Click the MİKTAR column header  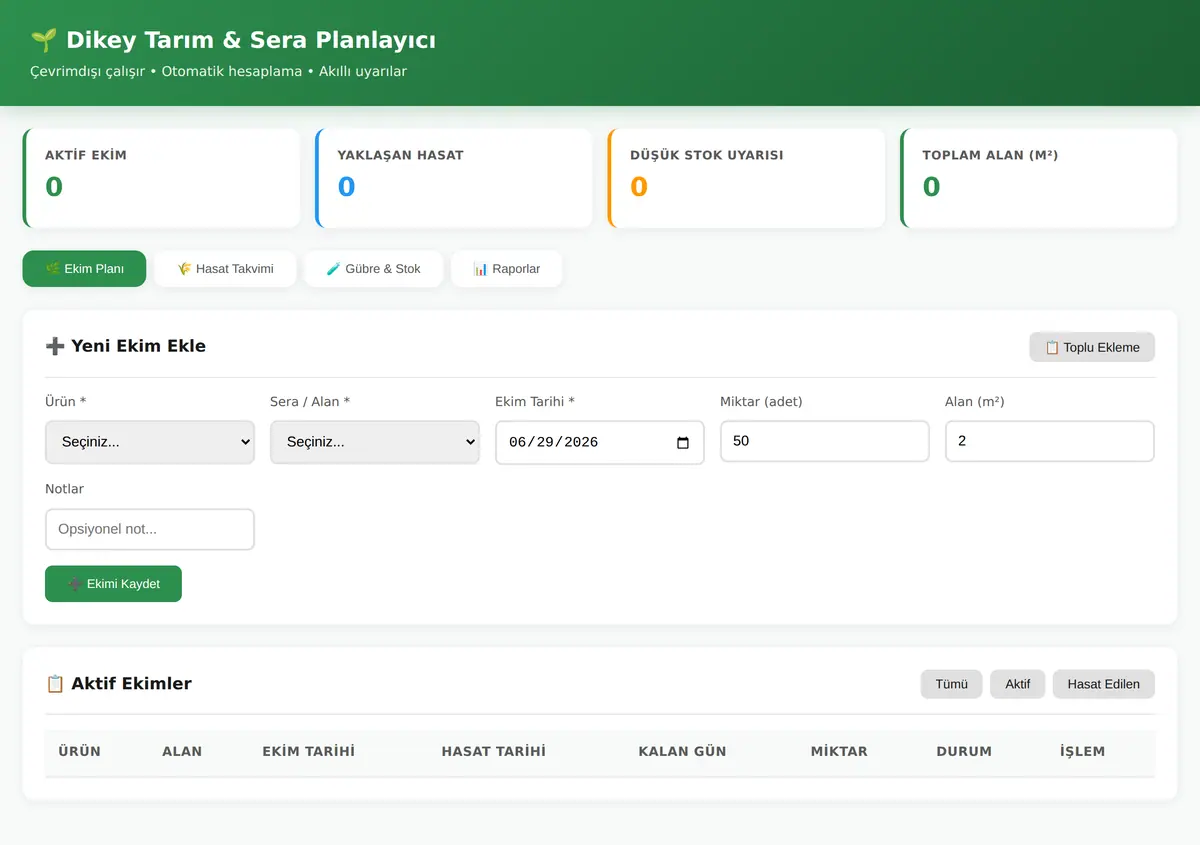point(839,751)
